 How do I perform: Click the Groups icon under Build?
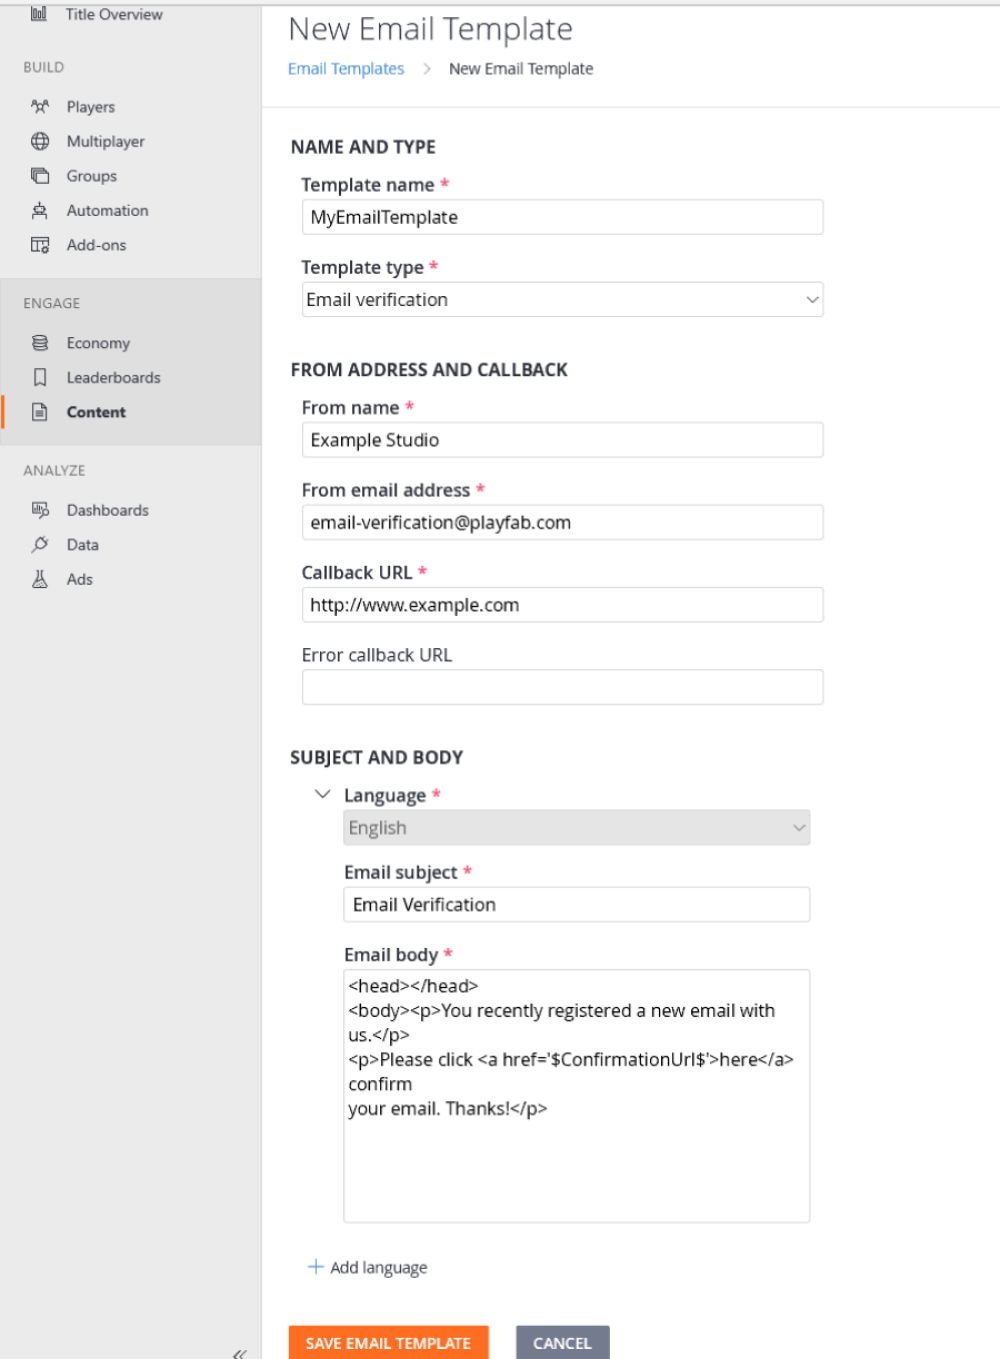[x=40, y=175]
